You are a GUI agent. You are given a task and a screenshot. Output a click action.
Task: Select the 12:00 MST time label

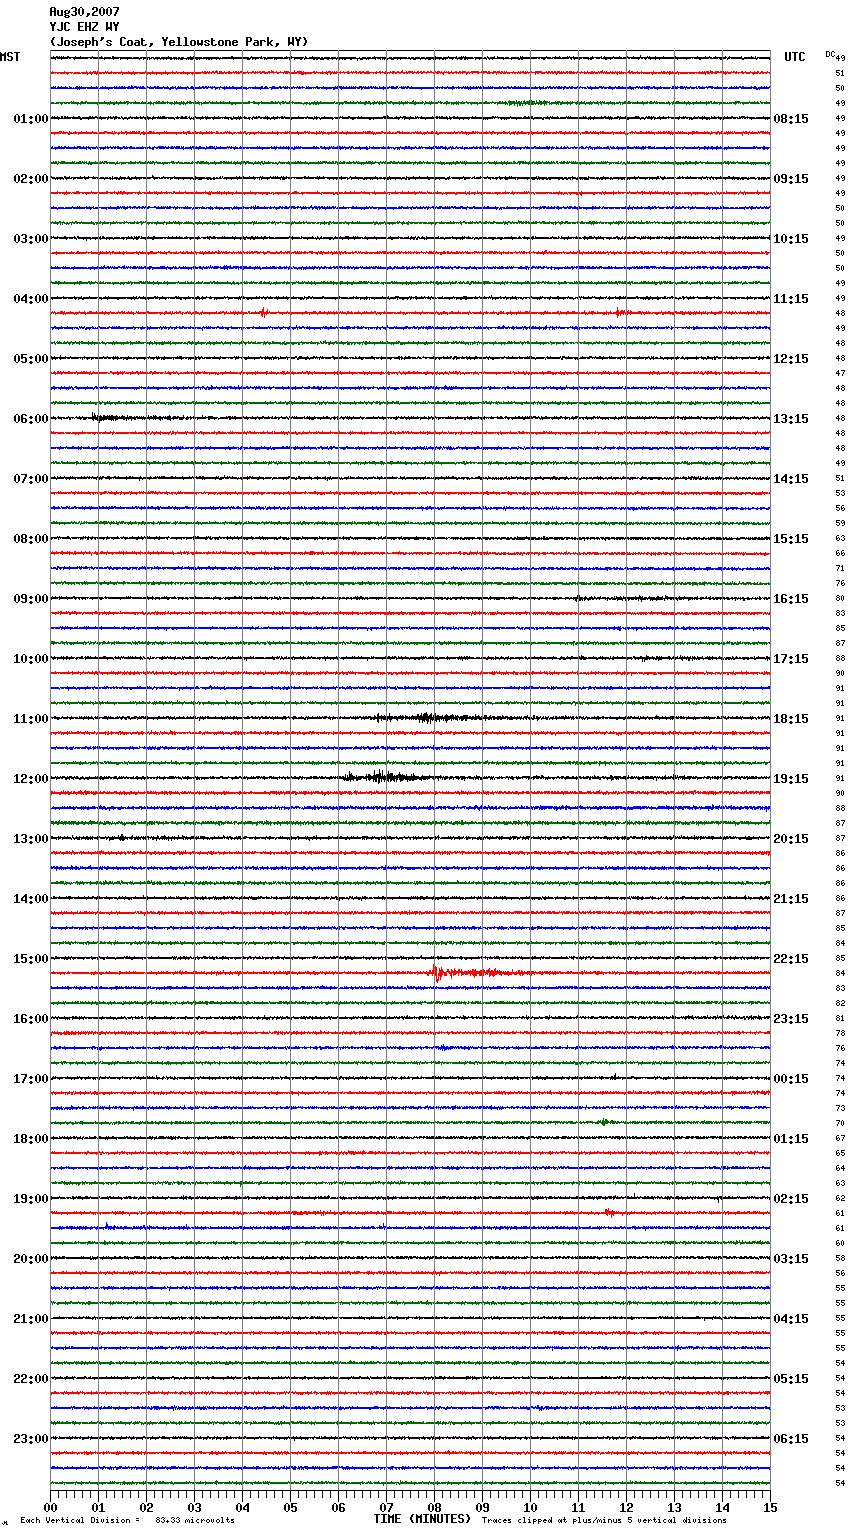31,779
